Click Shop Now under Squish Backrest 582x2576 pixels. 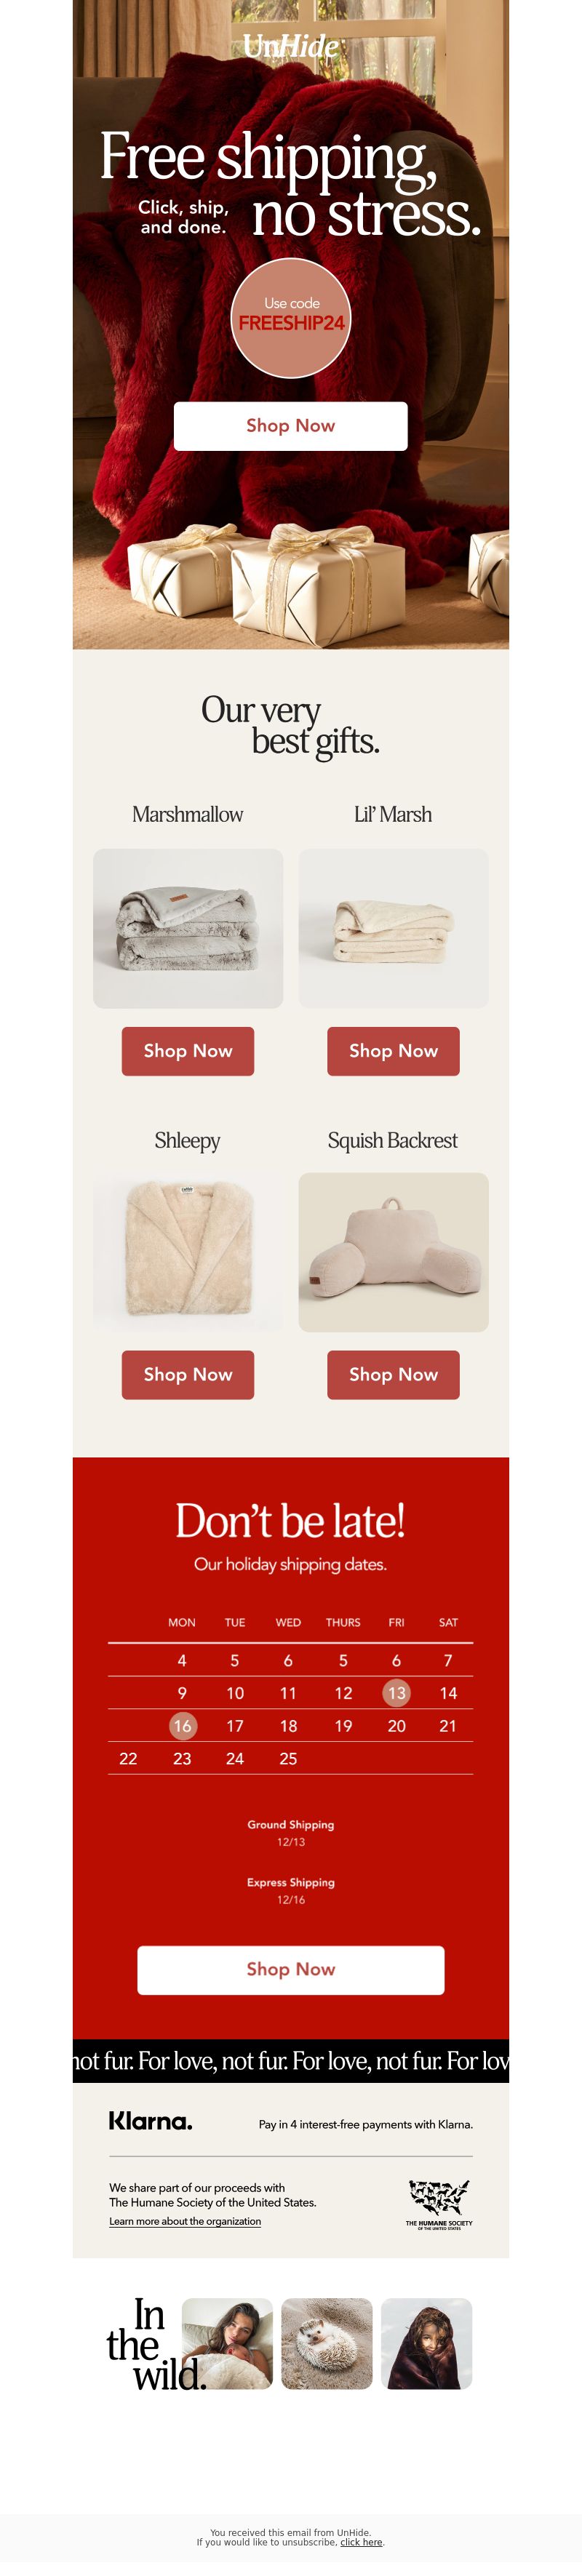click(394, 1375)
